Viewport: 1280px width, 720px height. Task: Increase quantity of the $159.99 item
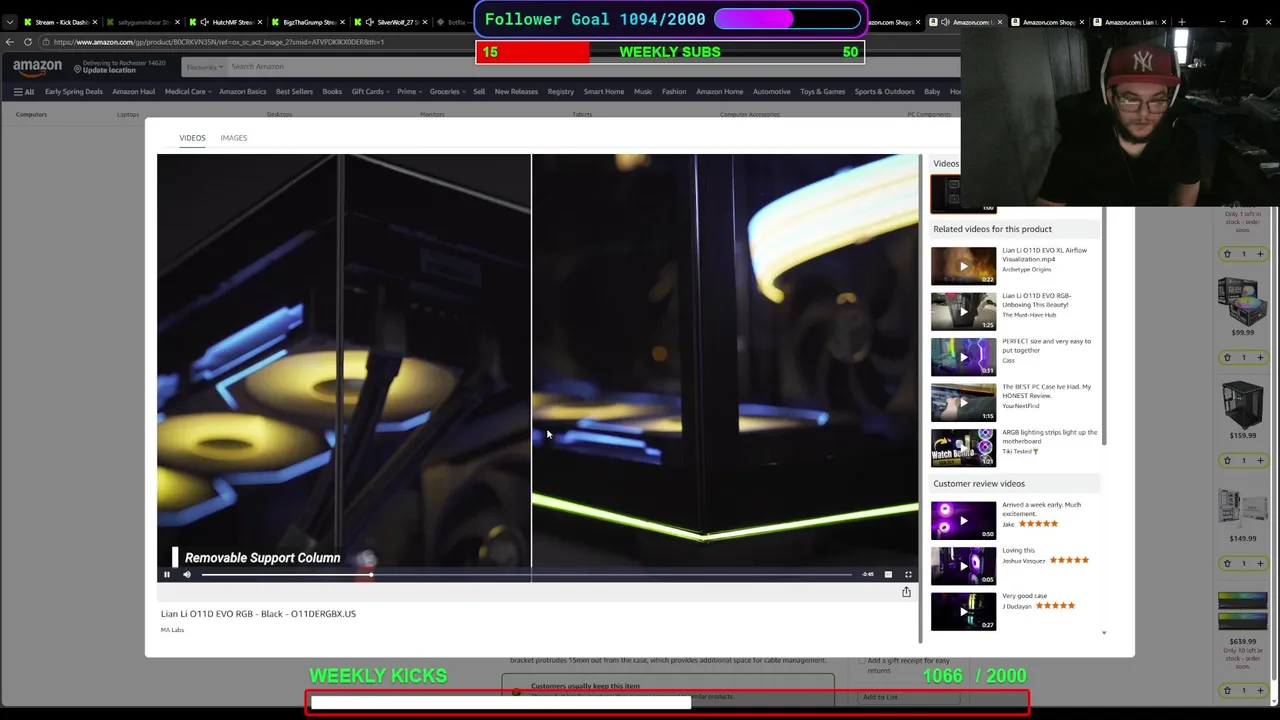click(1260, 460)
